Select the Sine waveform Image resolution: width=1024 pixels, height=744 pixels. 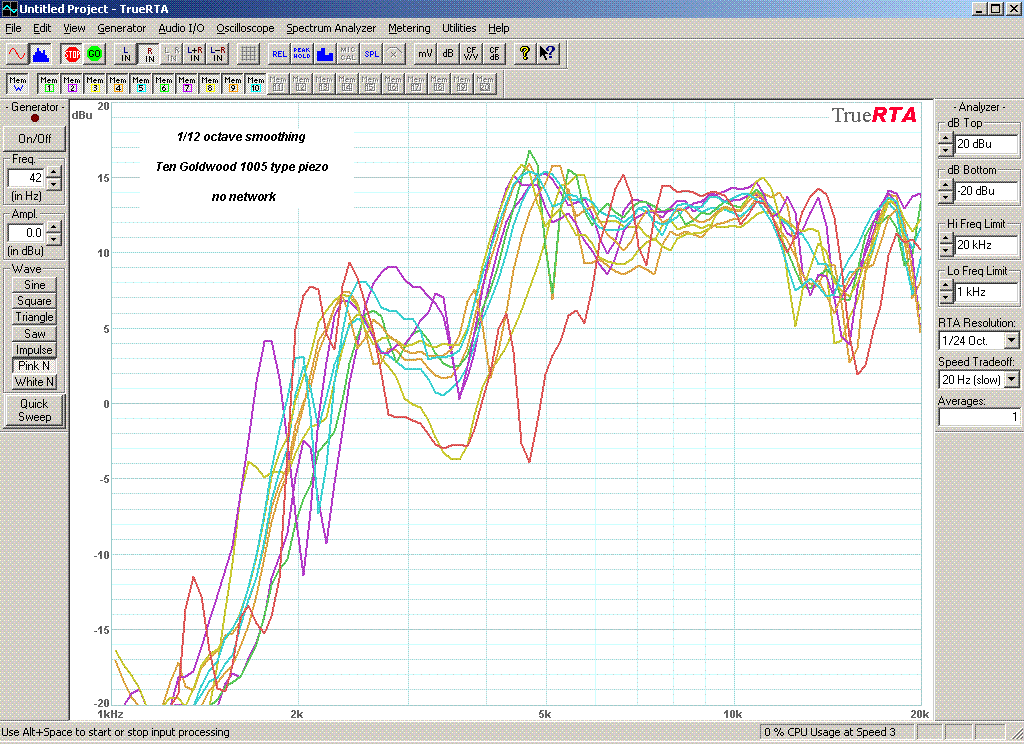34,285
